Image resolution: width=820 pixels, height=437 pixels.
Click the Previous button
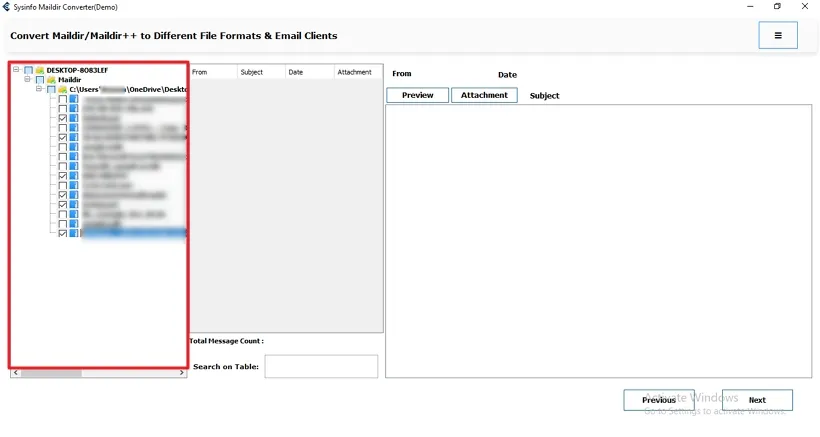click(659, 400)
